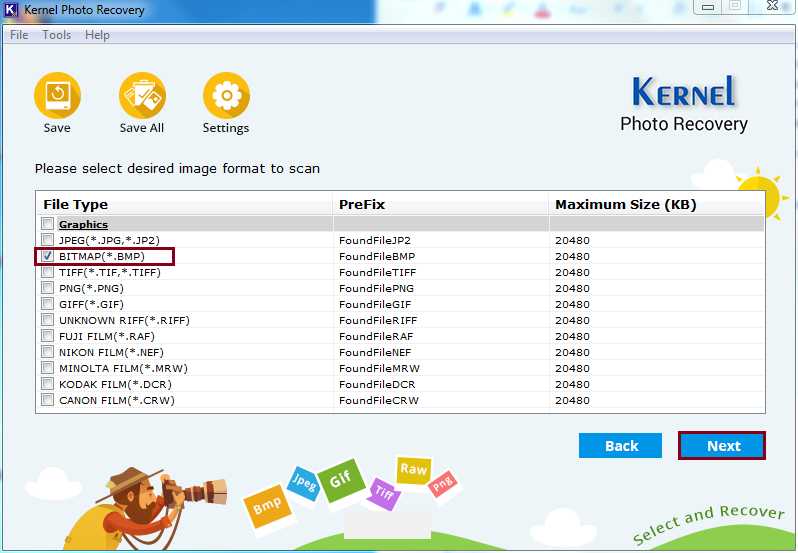The height and width of the screenshot is (553, 798).
Task: Click the FoundFileGIF prefix cell
Action: point(375,304)
